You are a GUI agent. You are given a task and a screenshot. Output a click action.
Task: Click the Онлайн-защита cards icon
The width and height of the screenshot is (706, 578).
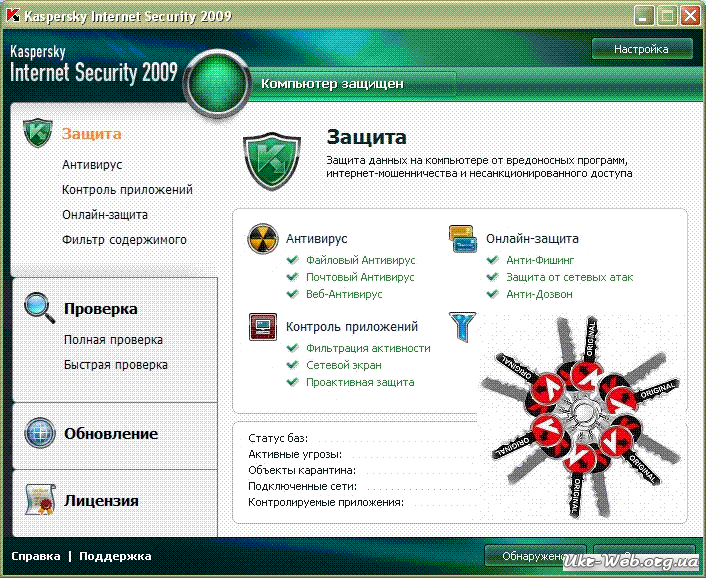pos(462,239)
